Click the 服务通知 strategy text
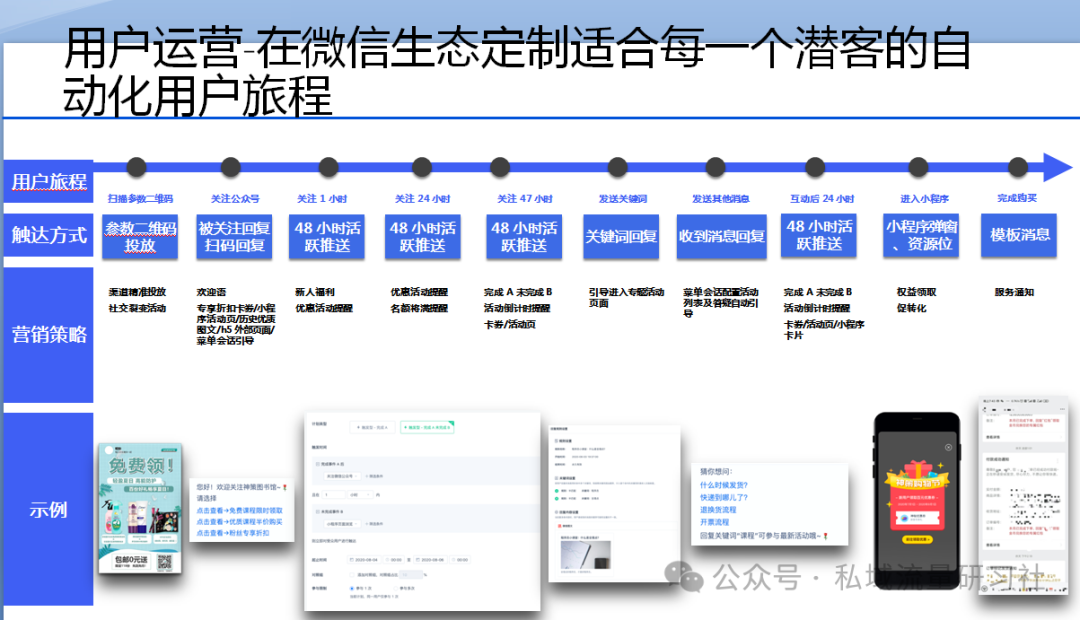Screen dimensions: 1080x620 (x=1014, y=292)
